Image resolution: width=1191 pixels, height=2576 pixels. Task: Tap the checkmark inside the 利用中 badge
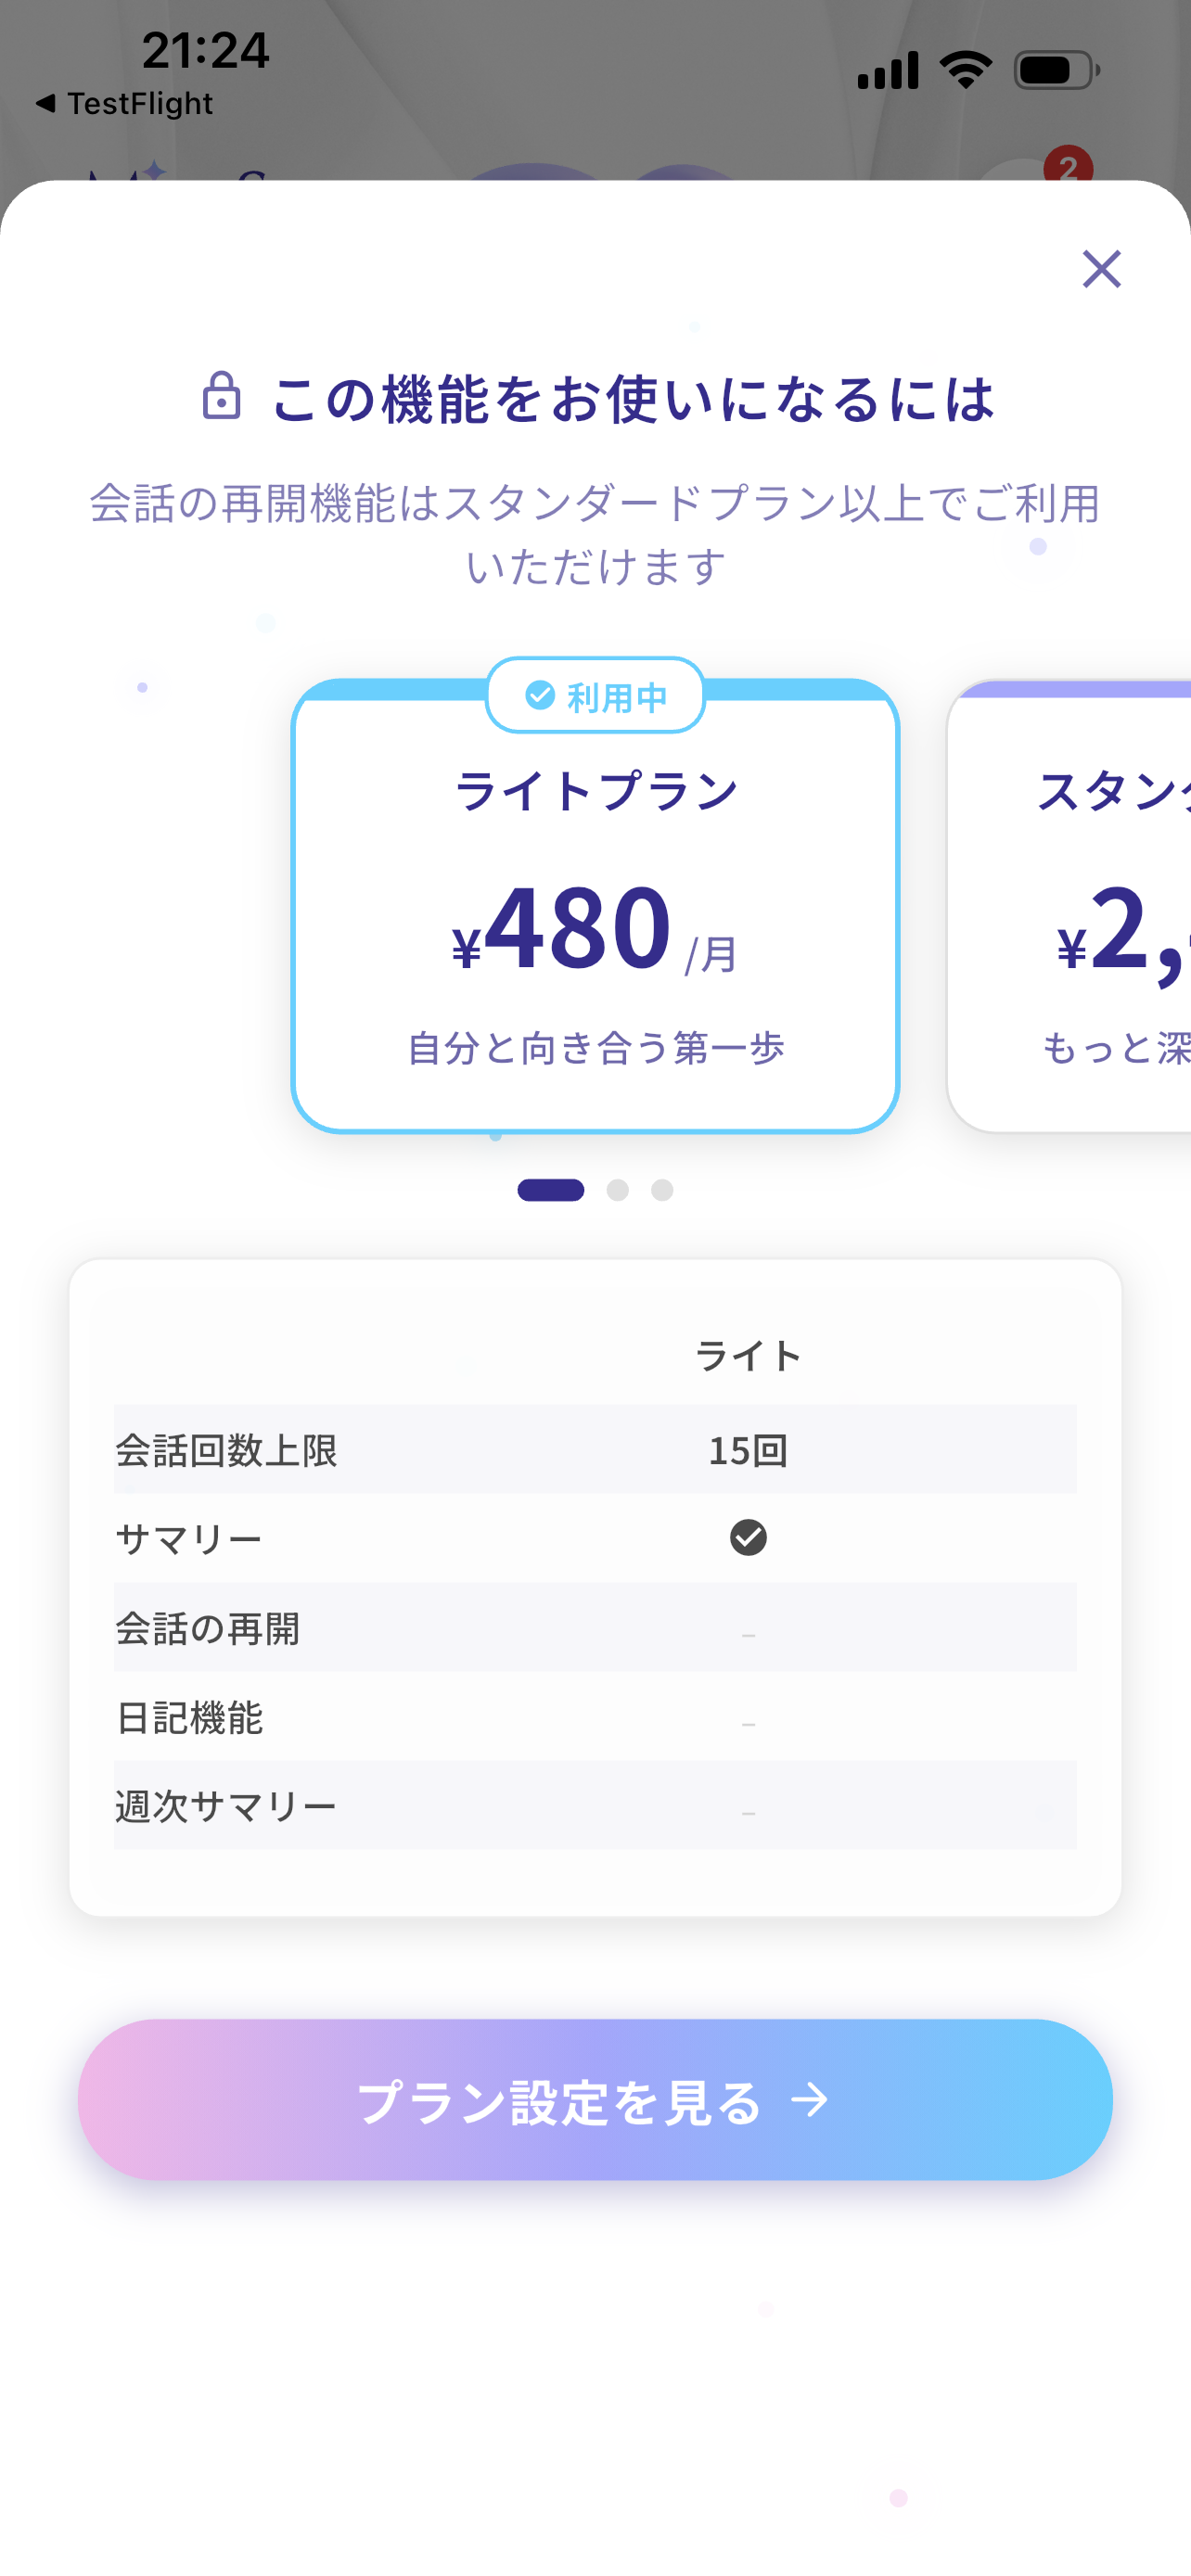539,695
